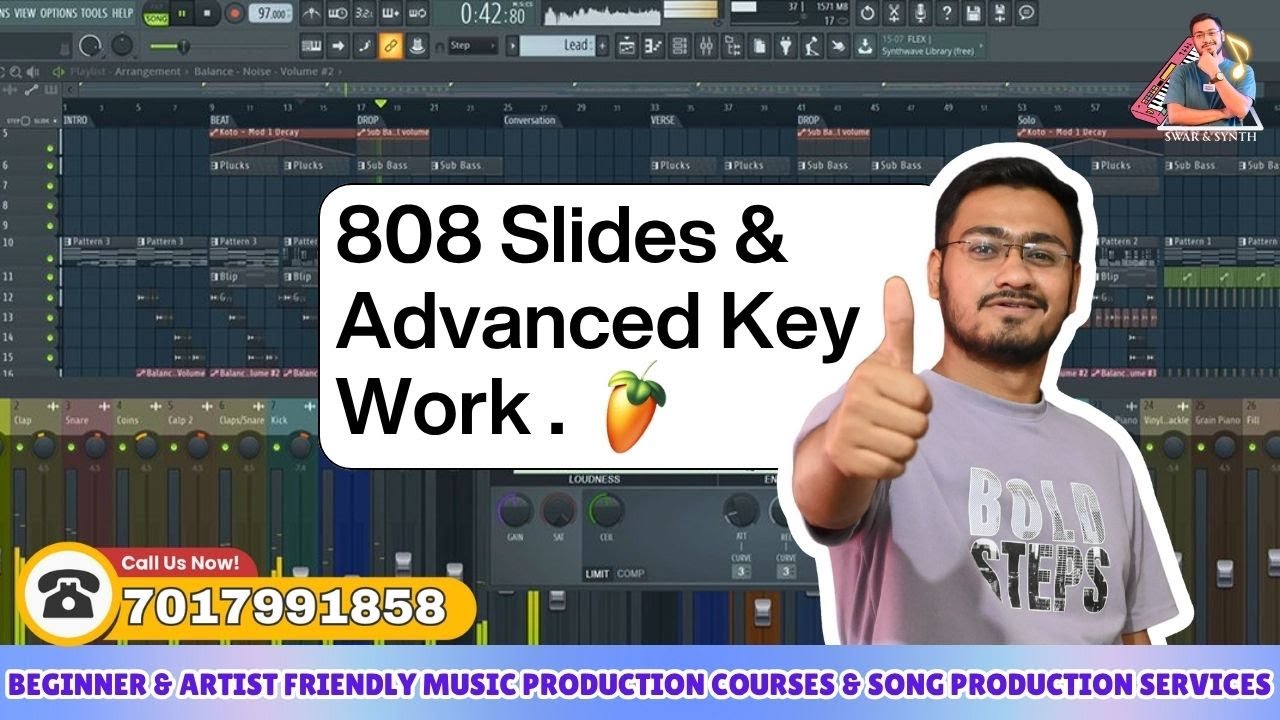
Task: Click the stop button in transport
Action: click(207, 14)
